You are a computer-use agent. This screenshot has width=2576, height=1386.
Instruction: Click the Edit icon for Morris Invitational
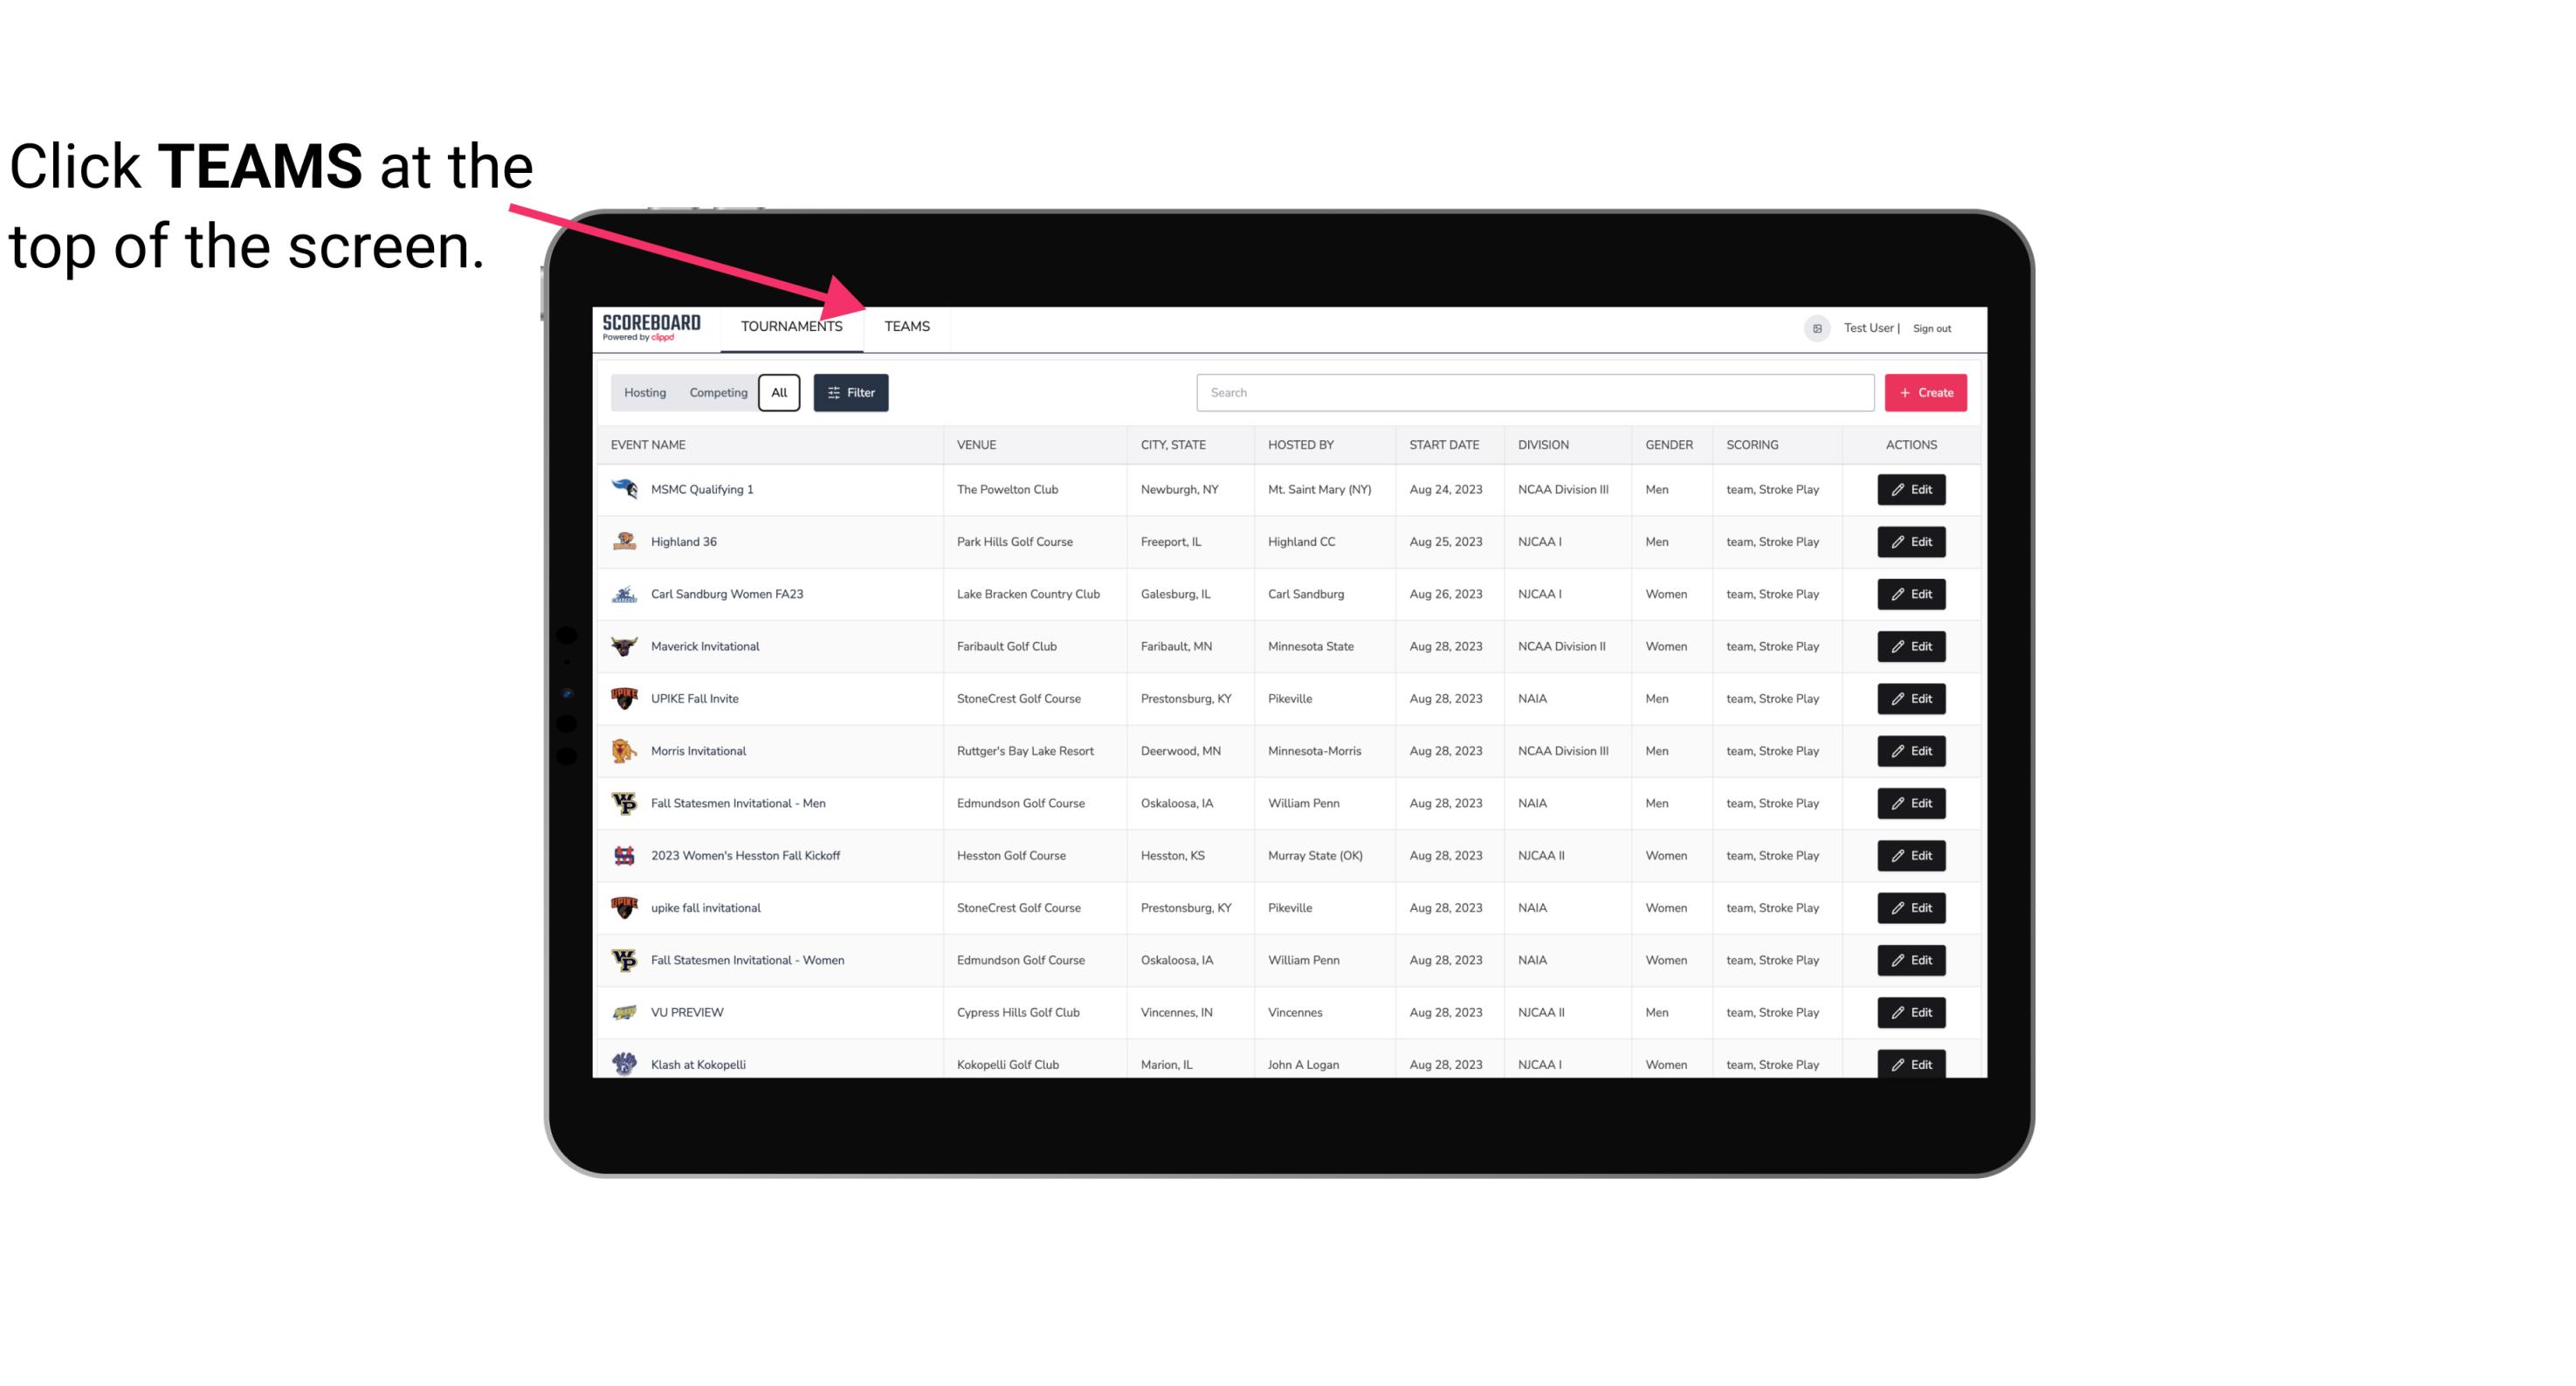1912,751
